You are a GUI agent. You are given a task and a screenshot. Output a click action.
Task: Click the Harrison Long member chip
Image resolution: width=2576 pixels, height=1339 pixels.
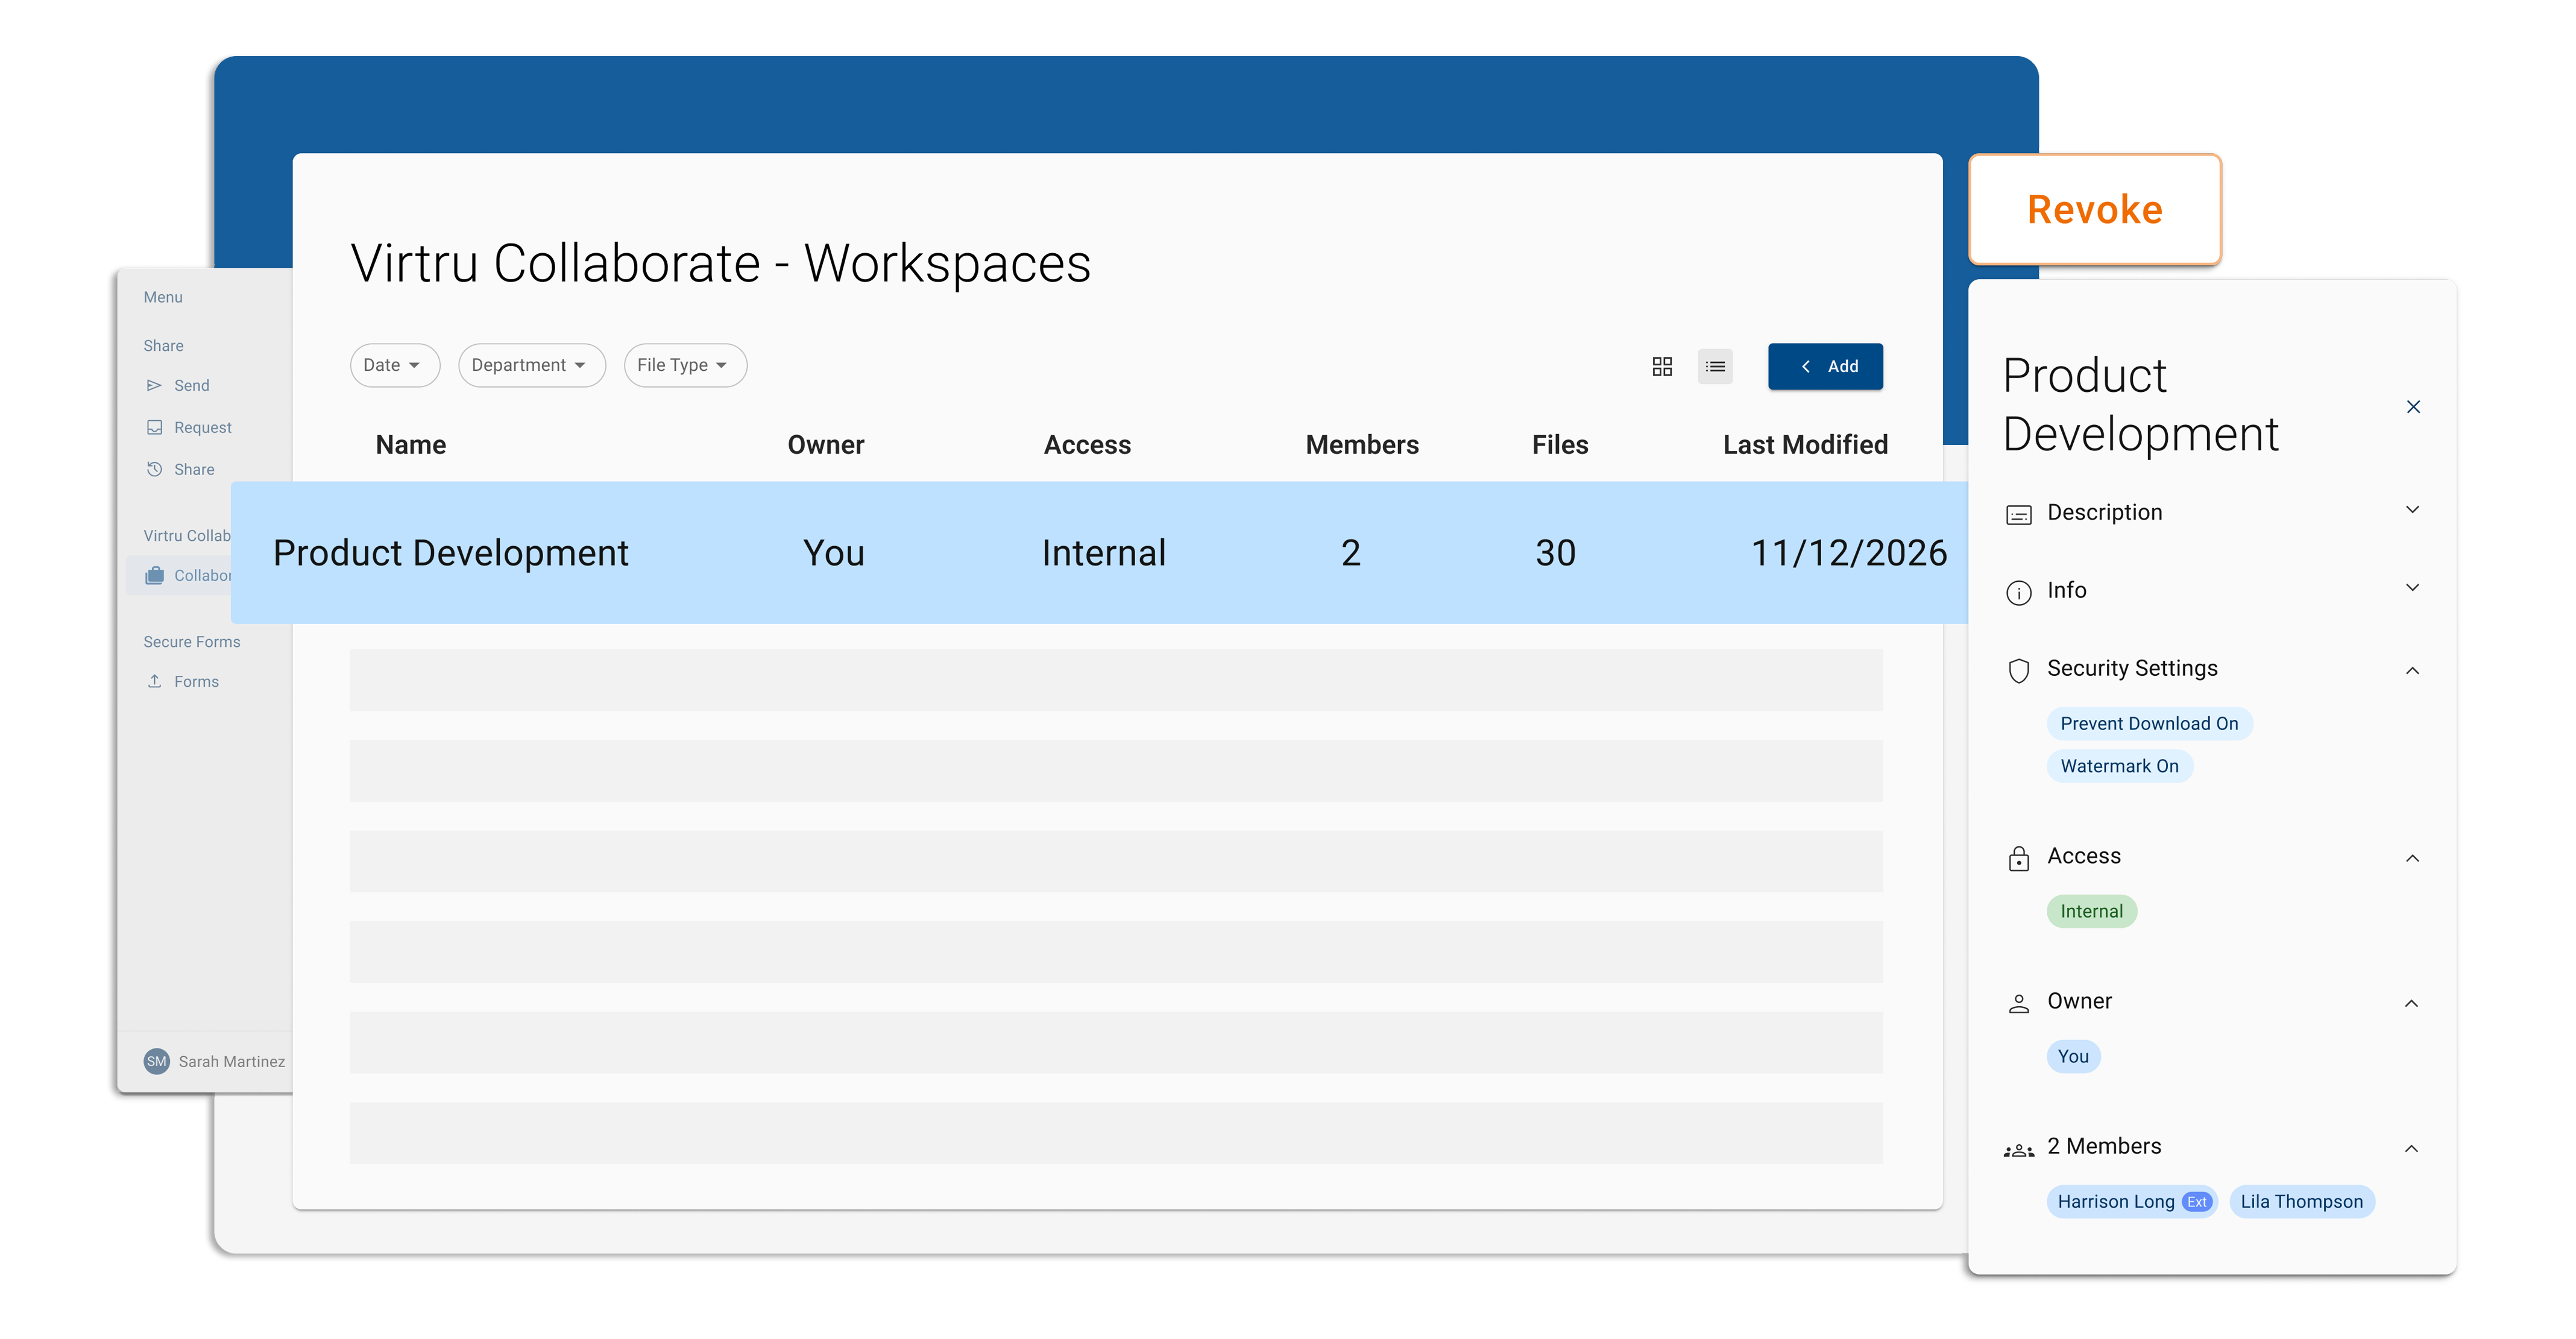pos(2132,1201)
